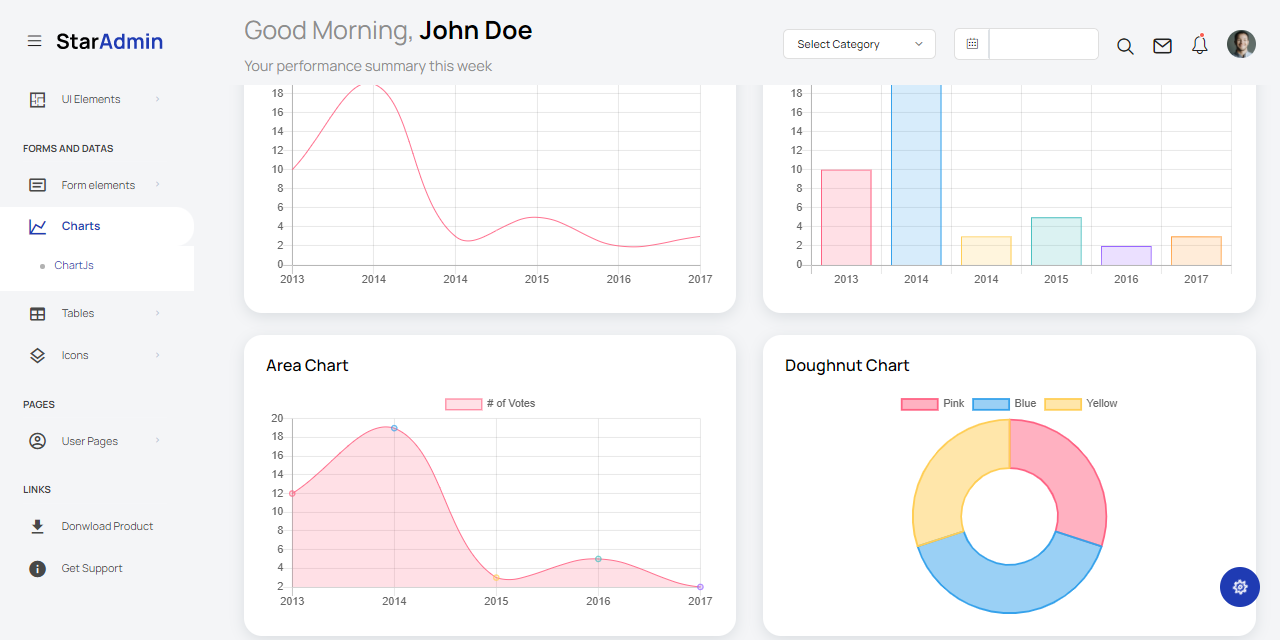The width and height of the screenshot is (1280, 640).
Task: Expand the Form elements menu
Action: tap(98, 185)
